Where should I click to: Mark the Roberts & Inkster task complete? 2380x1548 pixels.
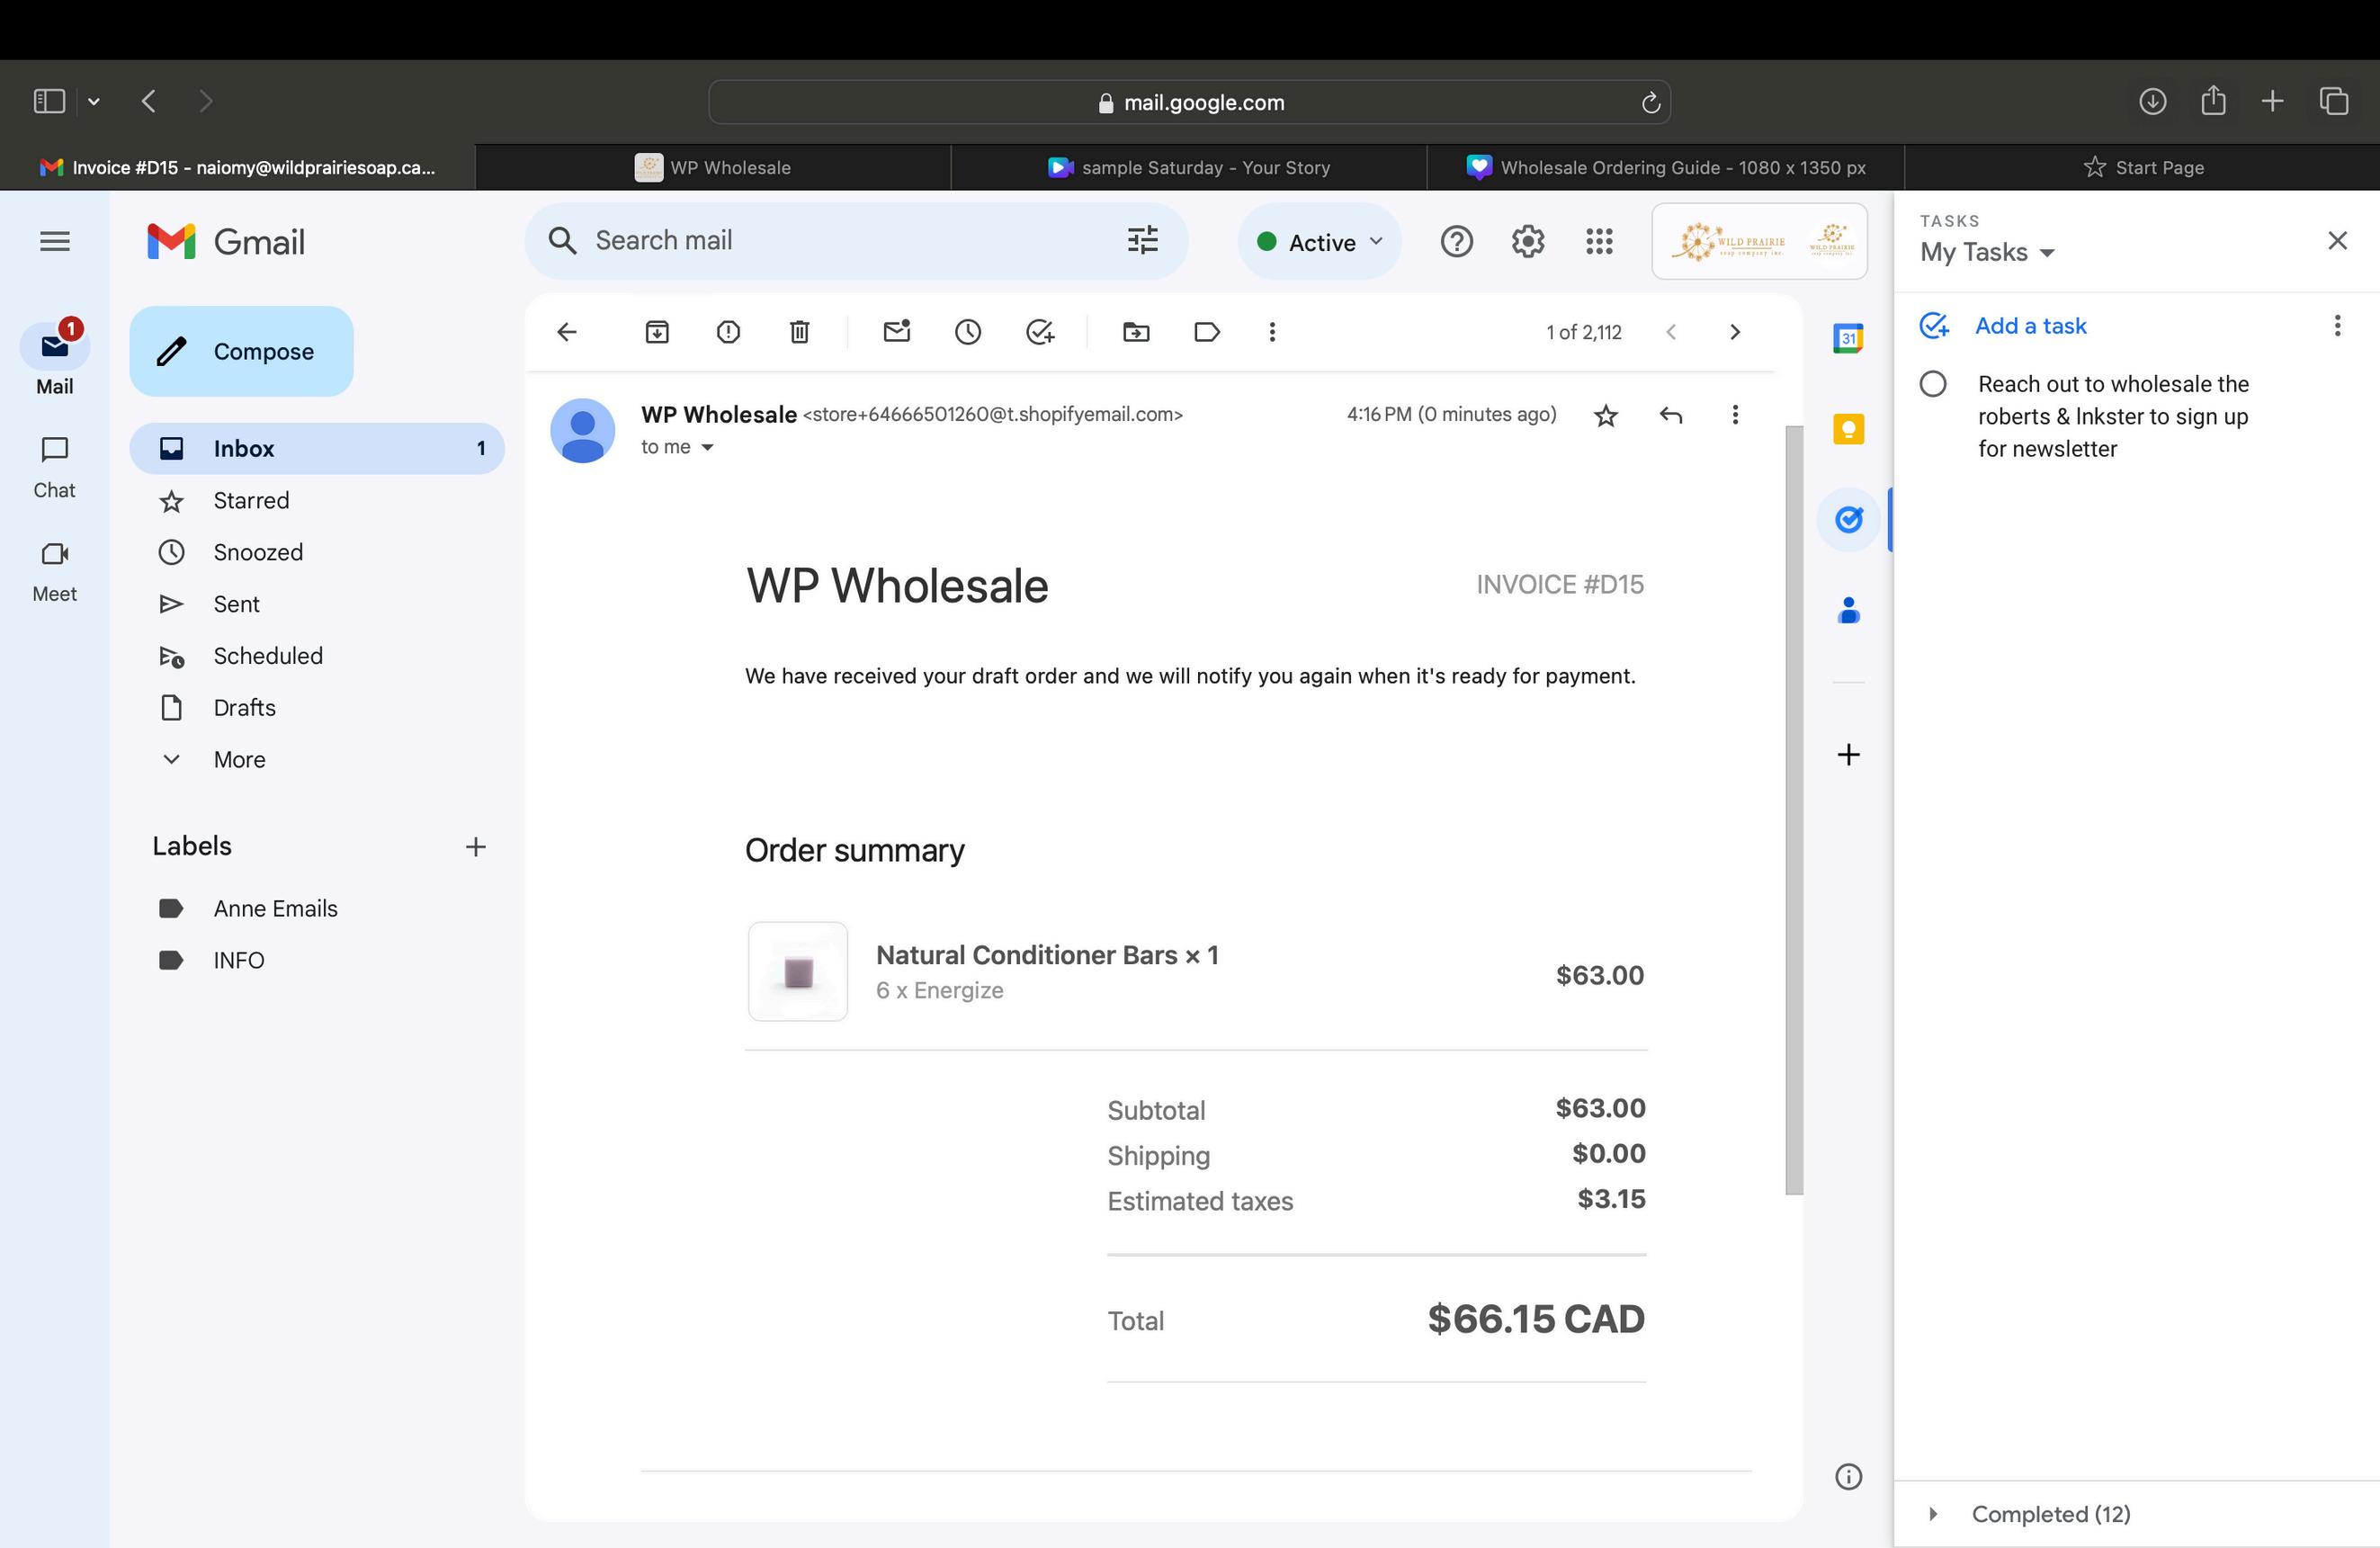tap(1933, 384)
